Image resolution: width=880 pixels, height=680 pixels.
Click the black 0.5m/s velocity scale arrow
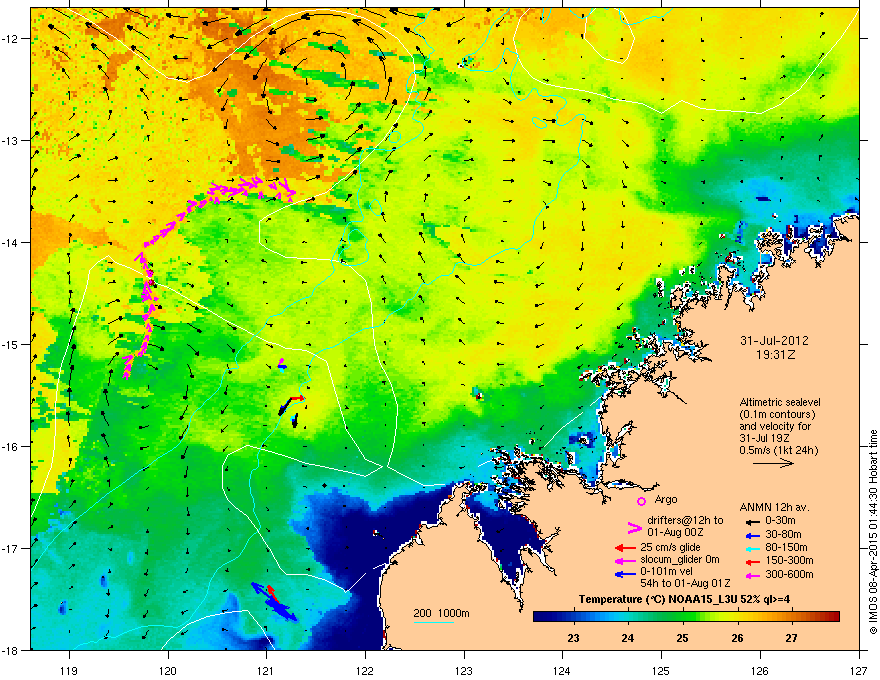point(773,463)
